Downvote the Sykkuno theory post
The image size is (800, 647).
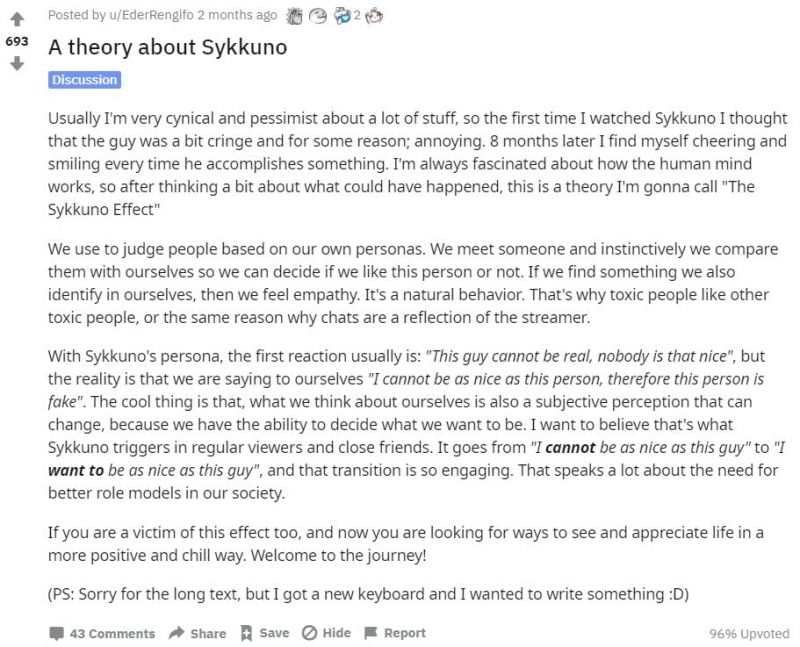coord(17,64)
